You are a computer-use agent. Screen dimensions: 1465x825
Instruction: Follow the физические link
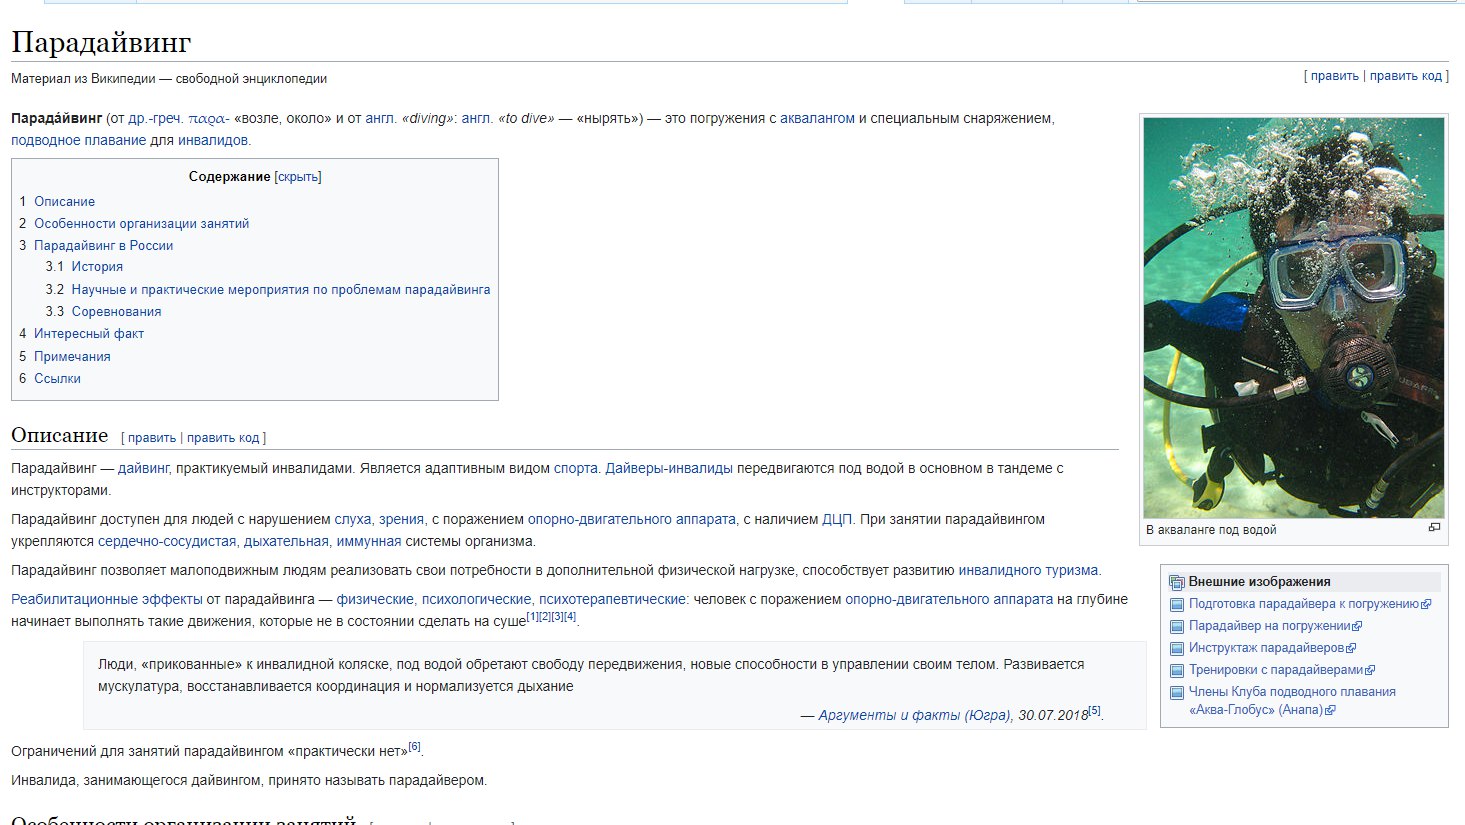coord(374,599)
